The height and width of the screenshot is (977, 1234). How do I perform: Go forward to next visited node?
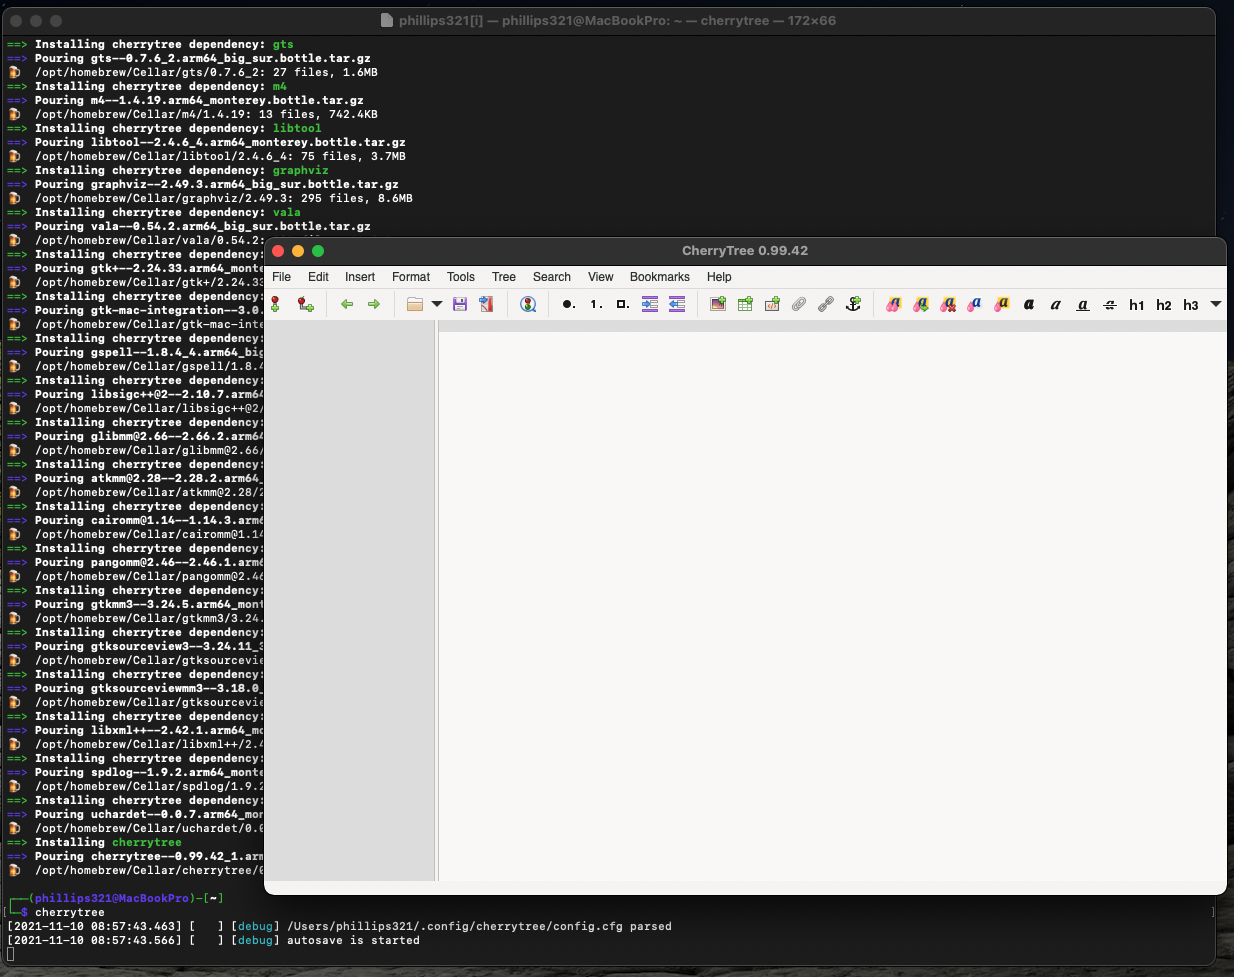point(374,304)
